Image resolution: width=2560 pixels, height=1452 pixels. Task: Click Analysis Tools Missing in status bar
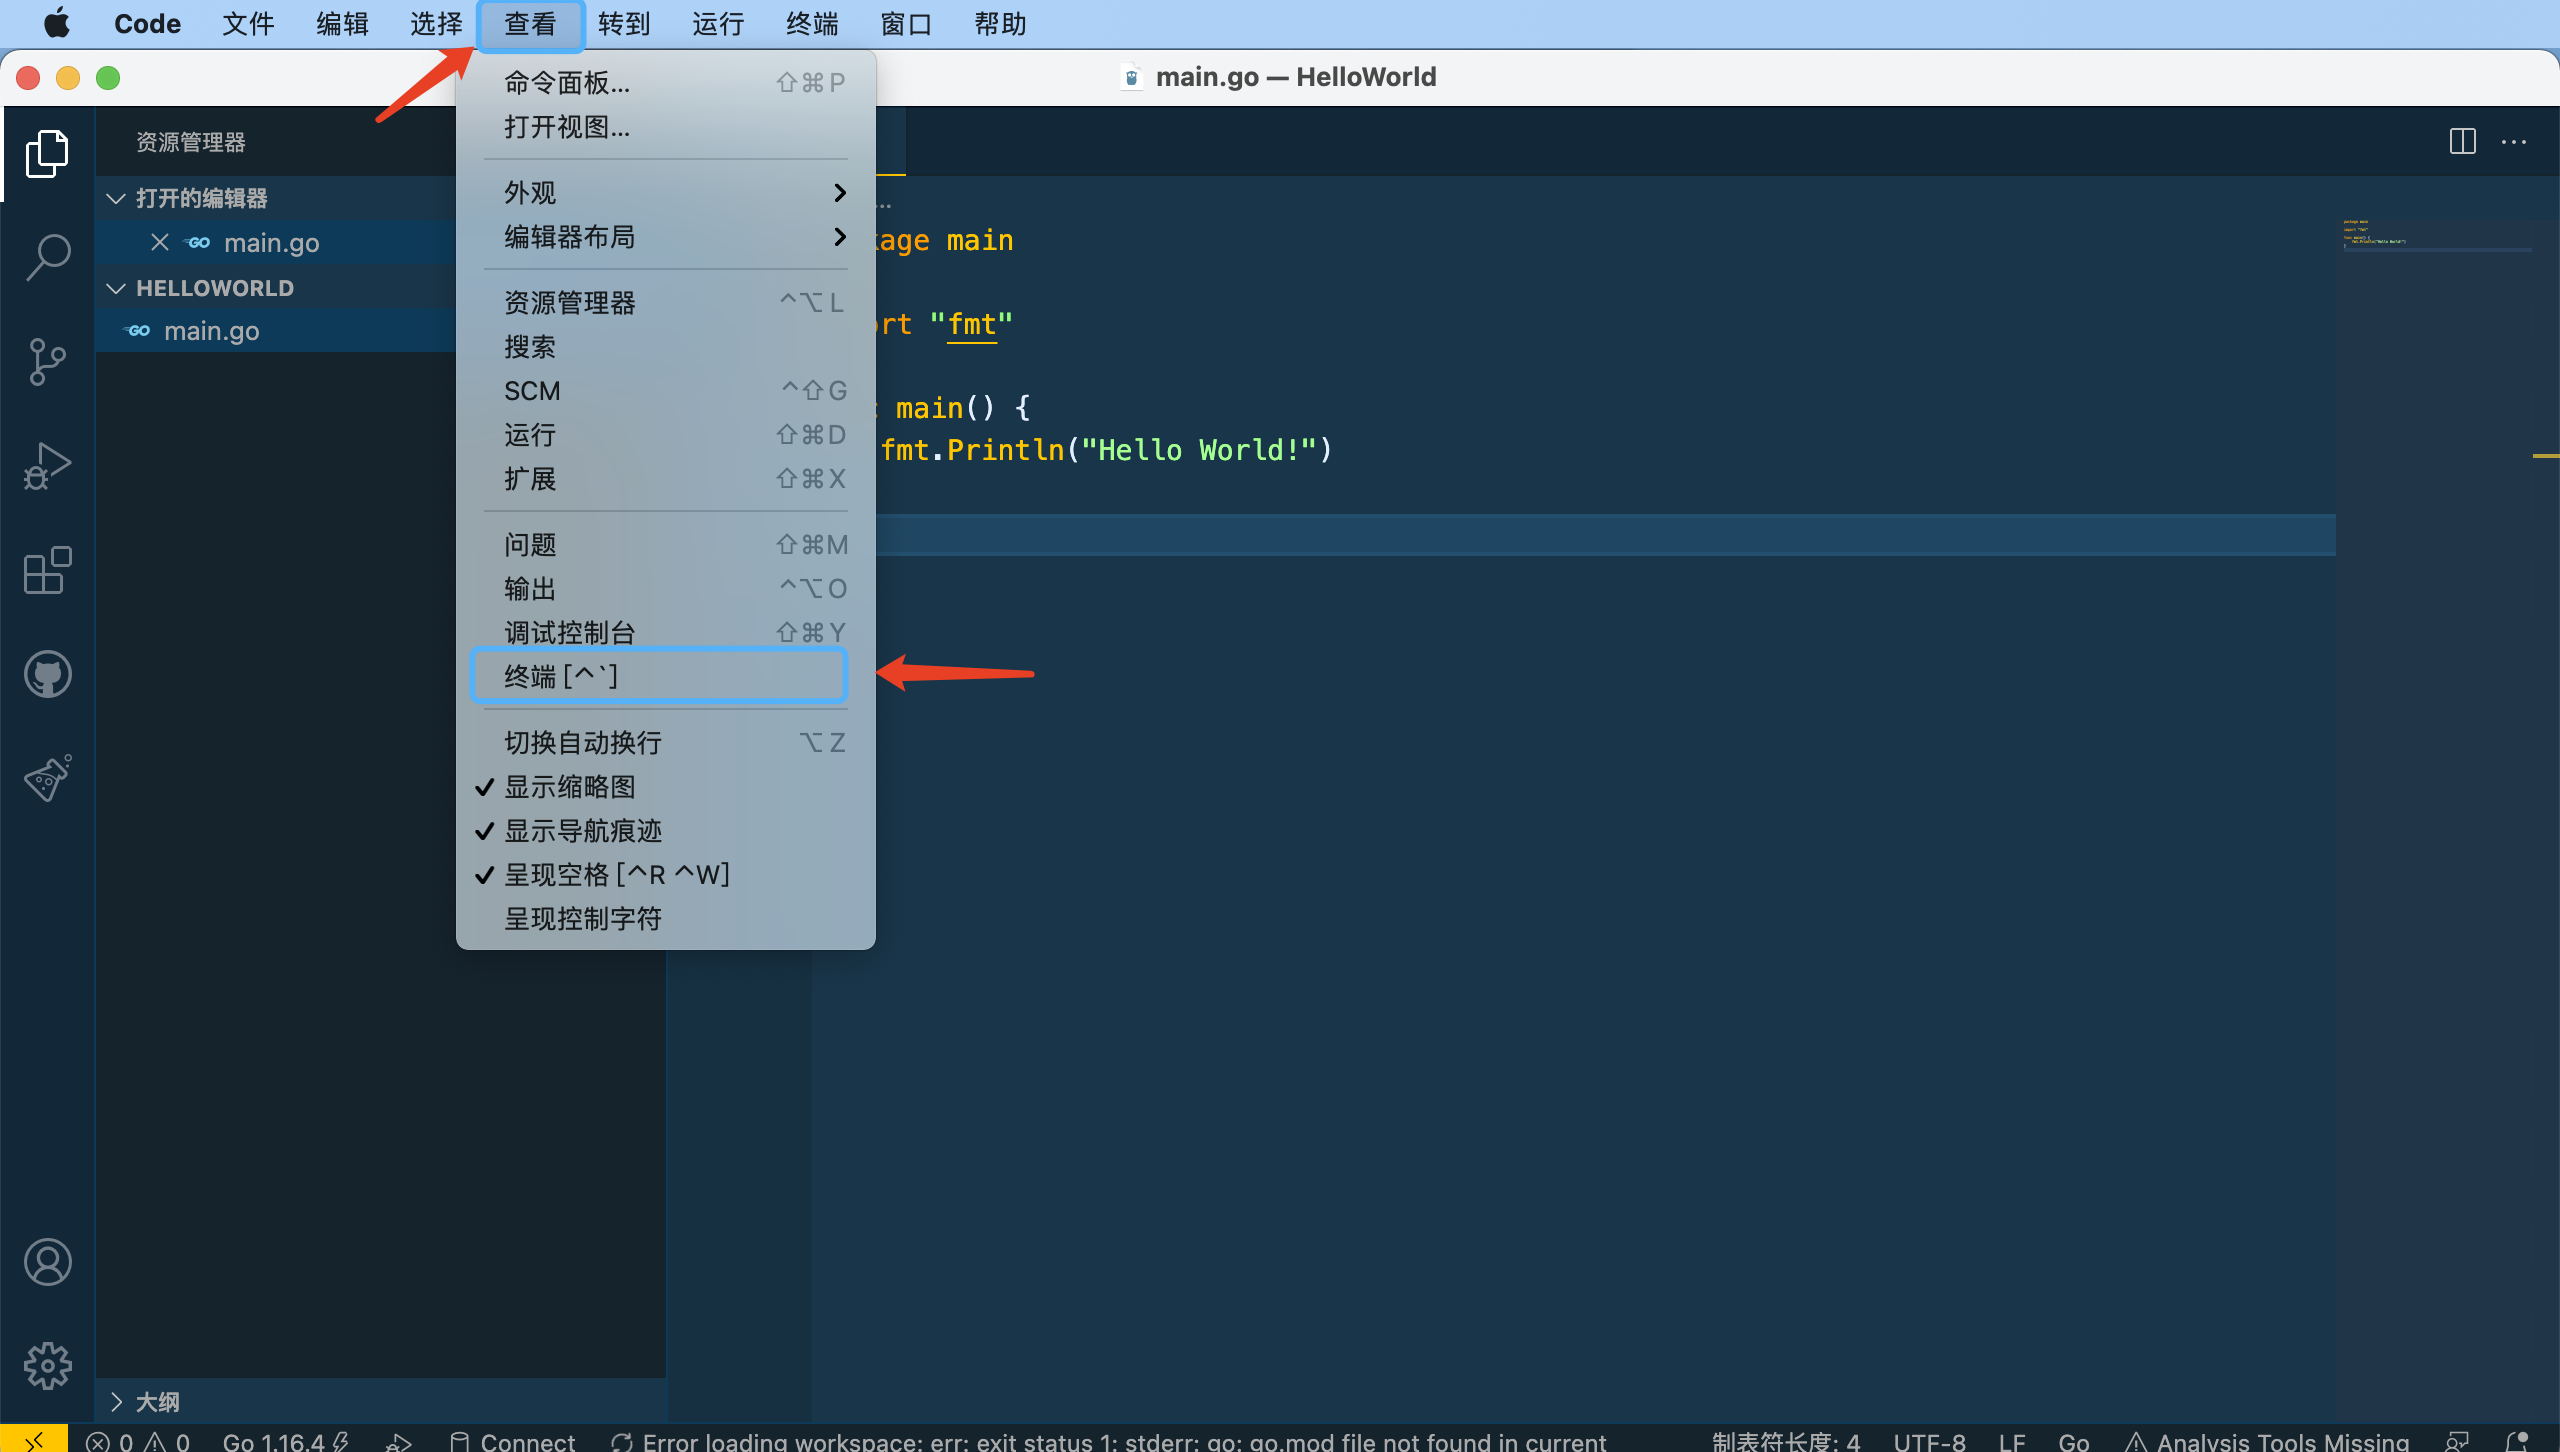2266,1441
